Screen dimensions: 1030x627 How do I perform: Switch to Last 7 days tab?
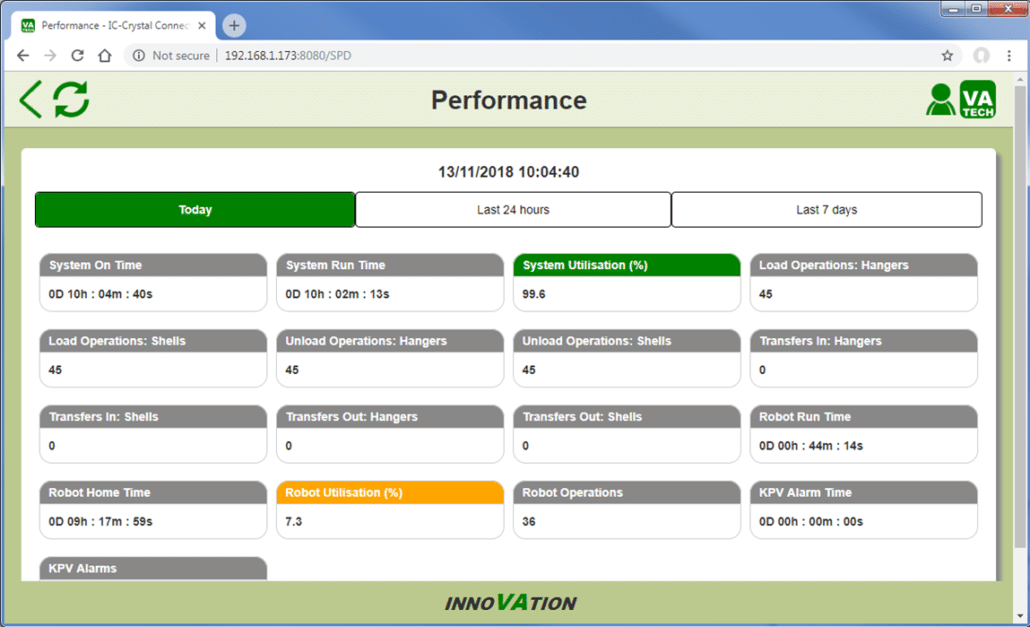[826, 210]
